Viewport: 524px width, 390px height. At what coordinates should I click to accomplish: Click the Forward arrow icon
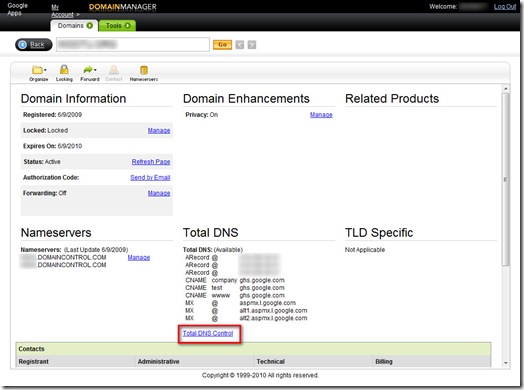[x=88, y=70]
